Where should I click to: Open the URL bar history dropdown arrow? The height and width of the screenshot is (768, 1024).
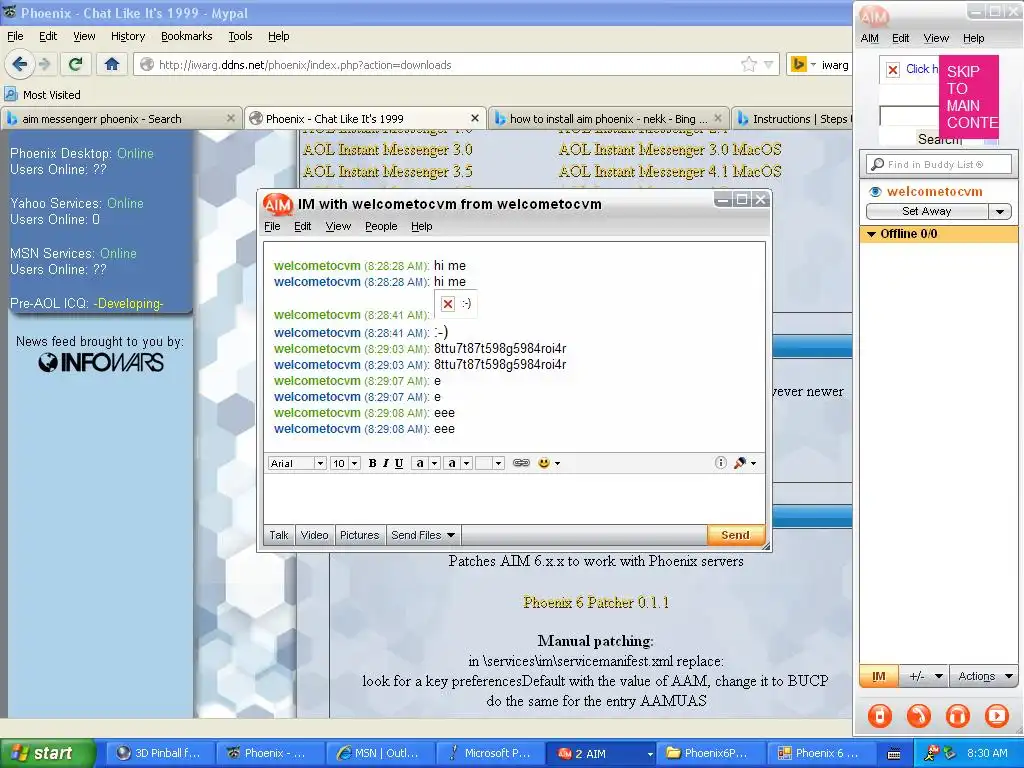[x=769, y=65]
